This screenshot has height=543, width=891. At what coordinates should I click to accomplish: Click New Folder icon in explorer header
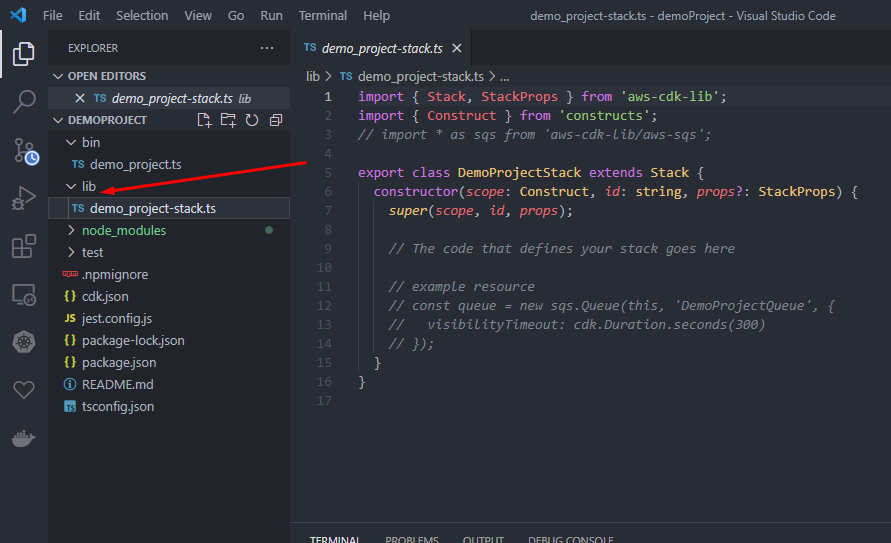click(x=228, y=120)
